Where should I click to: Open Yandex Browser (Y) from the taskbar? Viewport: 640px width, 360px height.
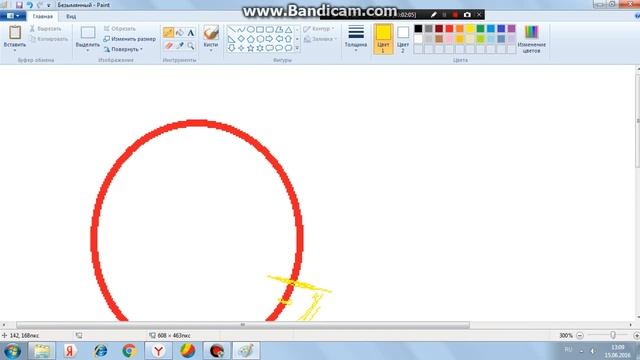pos(158,351)
